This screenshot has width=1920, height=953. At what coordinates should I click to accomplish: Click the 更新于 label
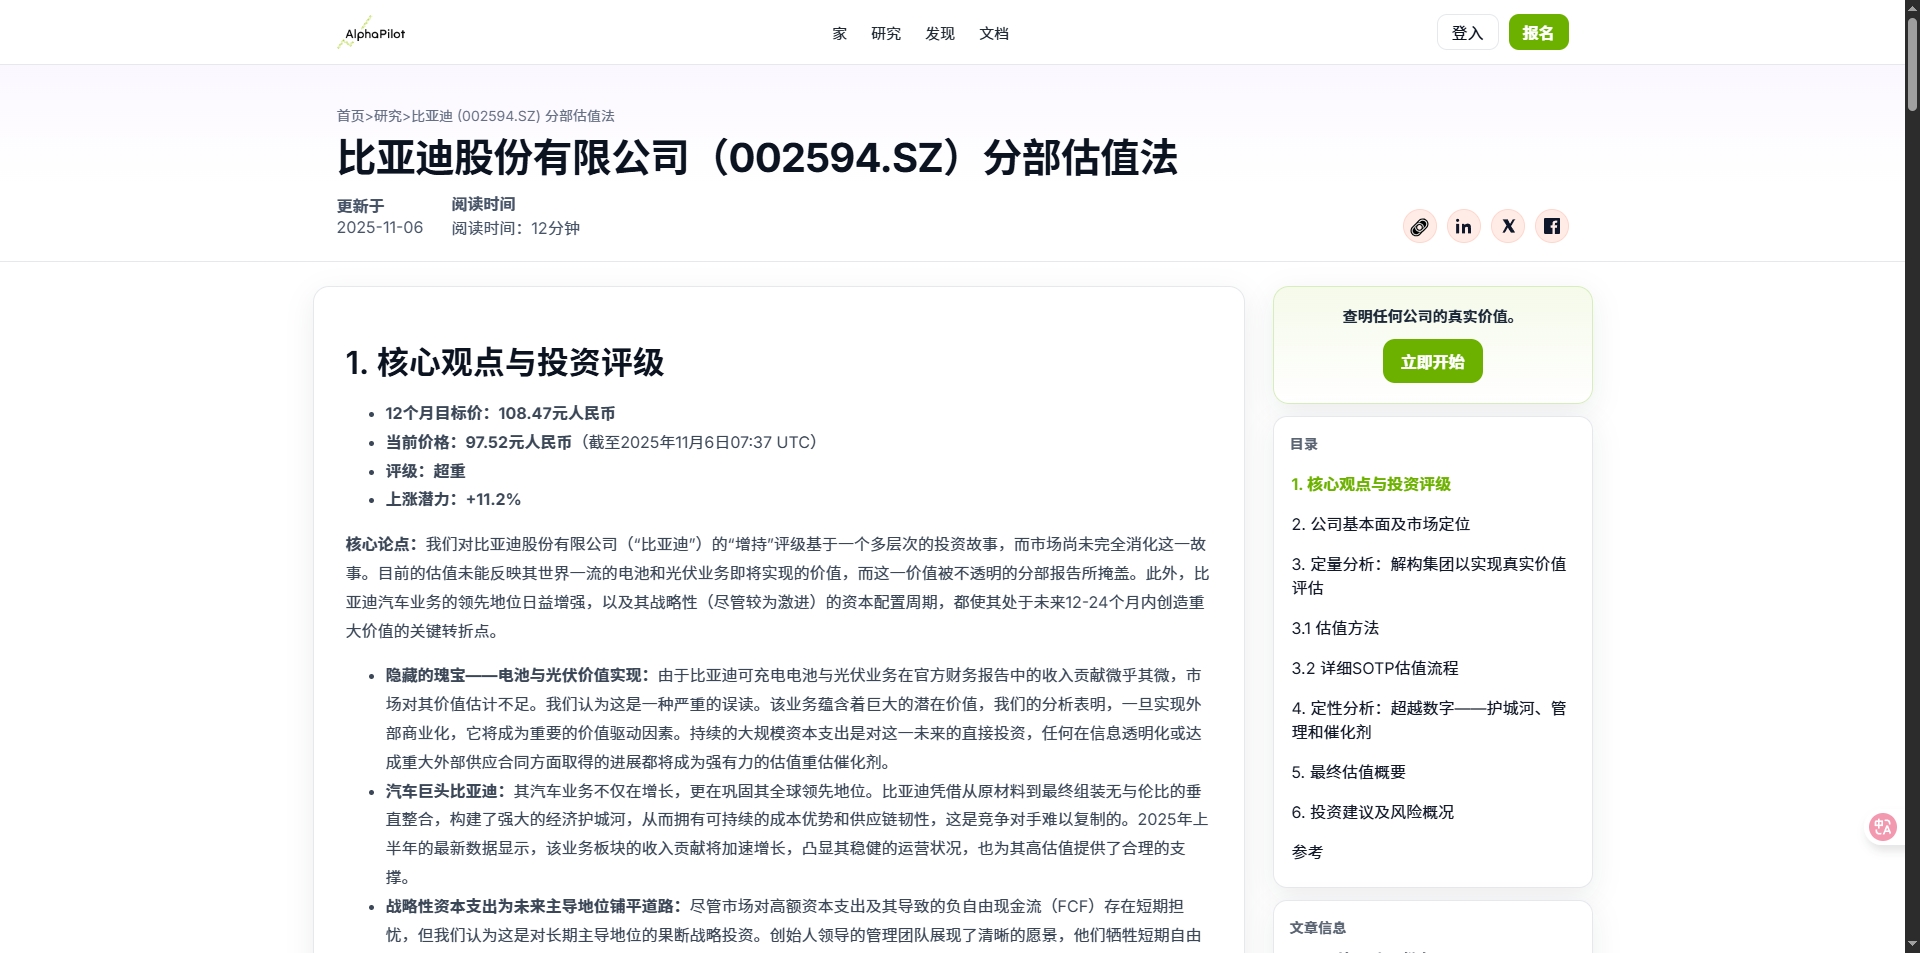pos(360,206)
